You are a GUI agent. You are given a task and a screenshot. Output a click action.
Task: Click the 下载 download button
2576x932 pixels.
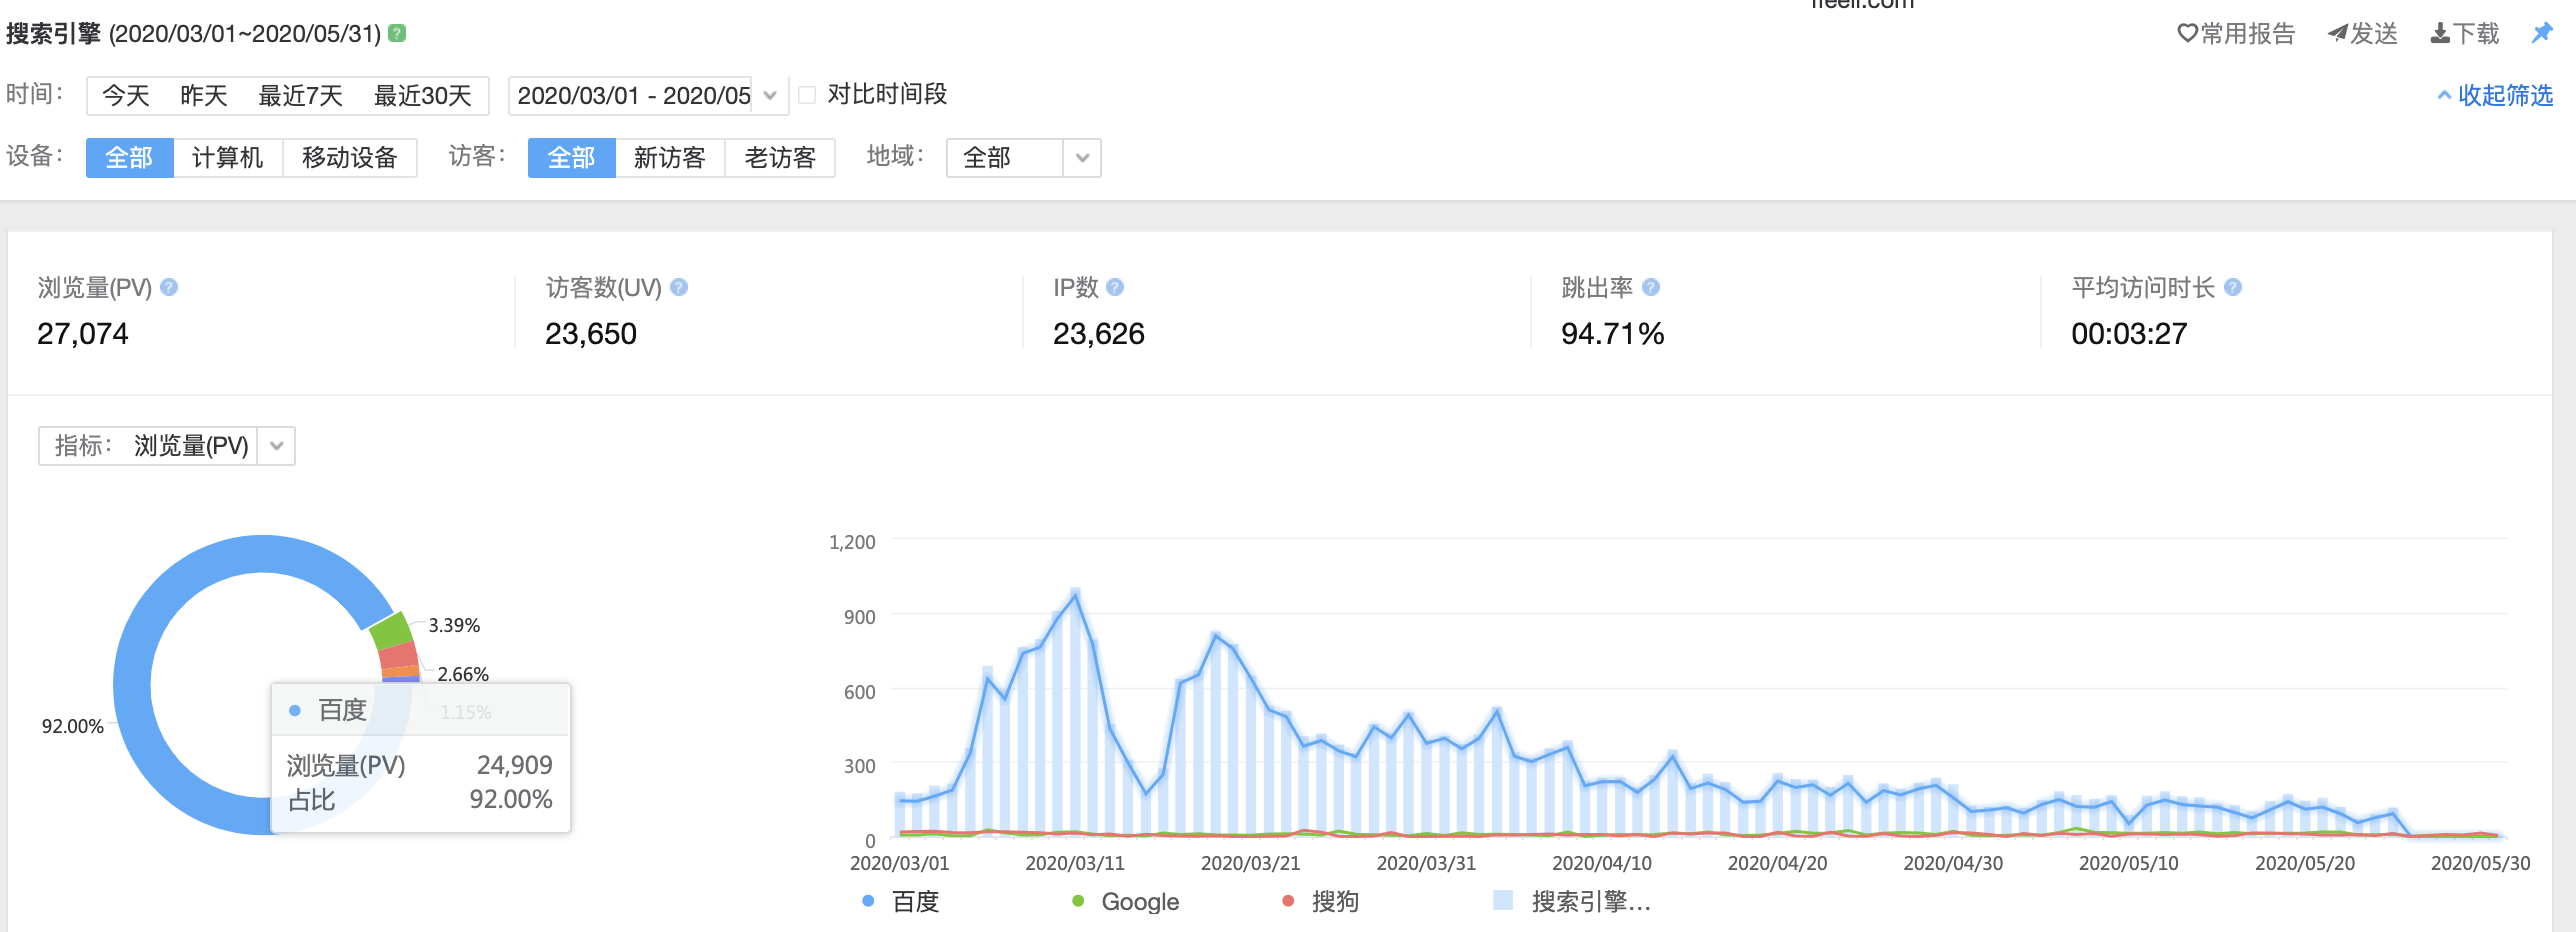tap(2464, 34)
